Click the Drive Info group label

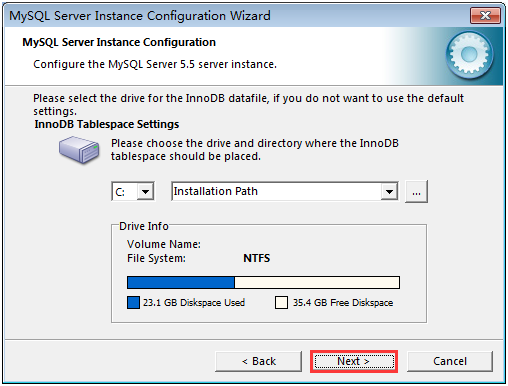[x=144, y=226]
